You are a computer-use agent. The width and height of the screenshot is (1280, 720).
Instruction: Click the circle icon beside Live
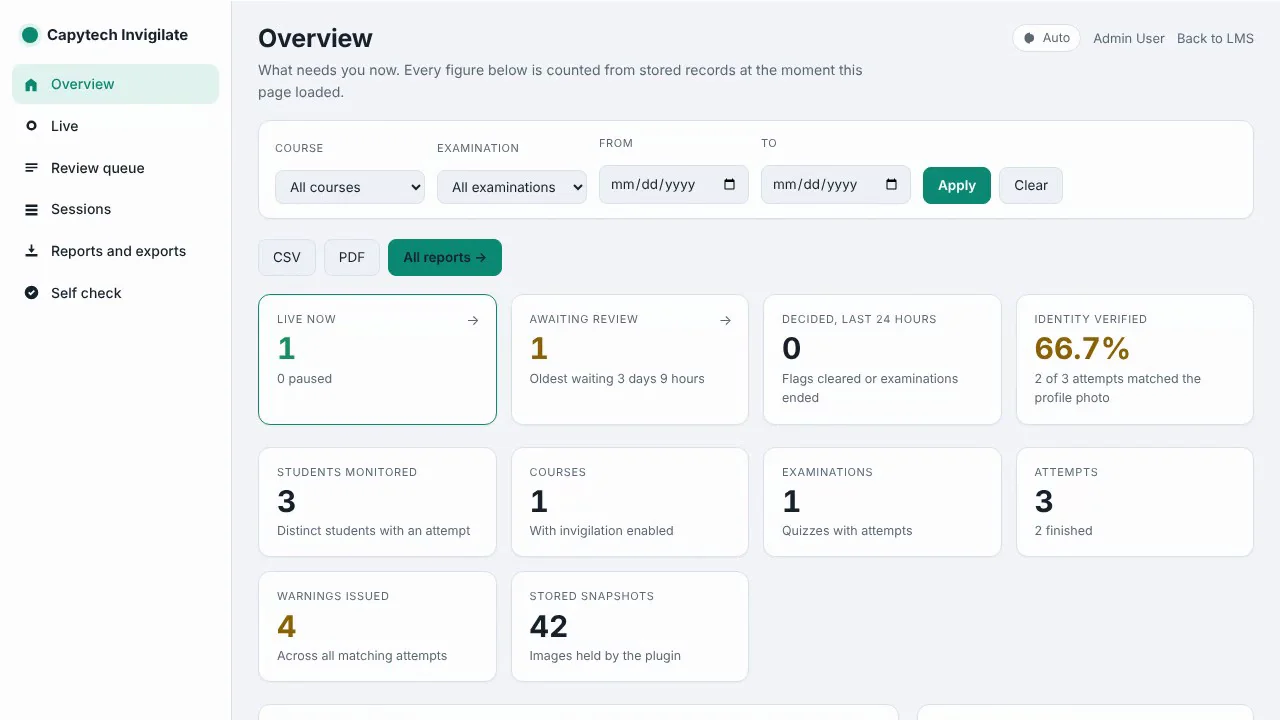(31, 126)
